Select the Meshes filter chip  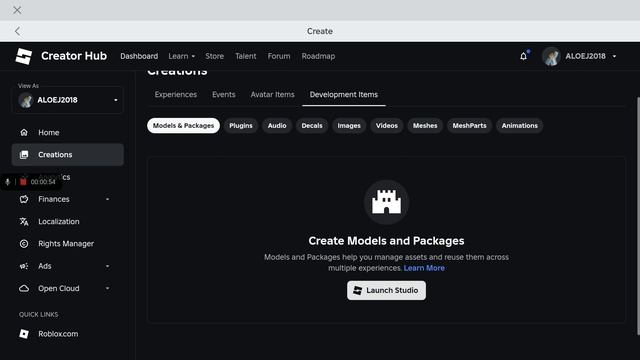click(x=425, y=126)
